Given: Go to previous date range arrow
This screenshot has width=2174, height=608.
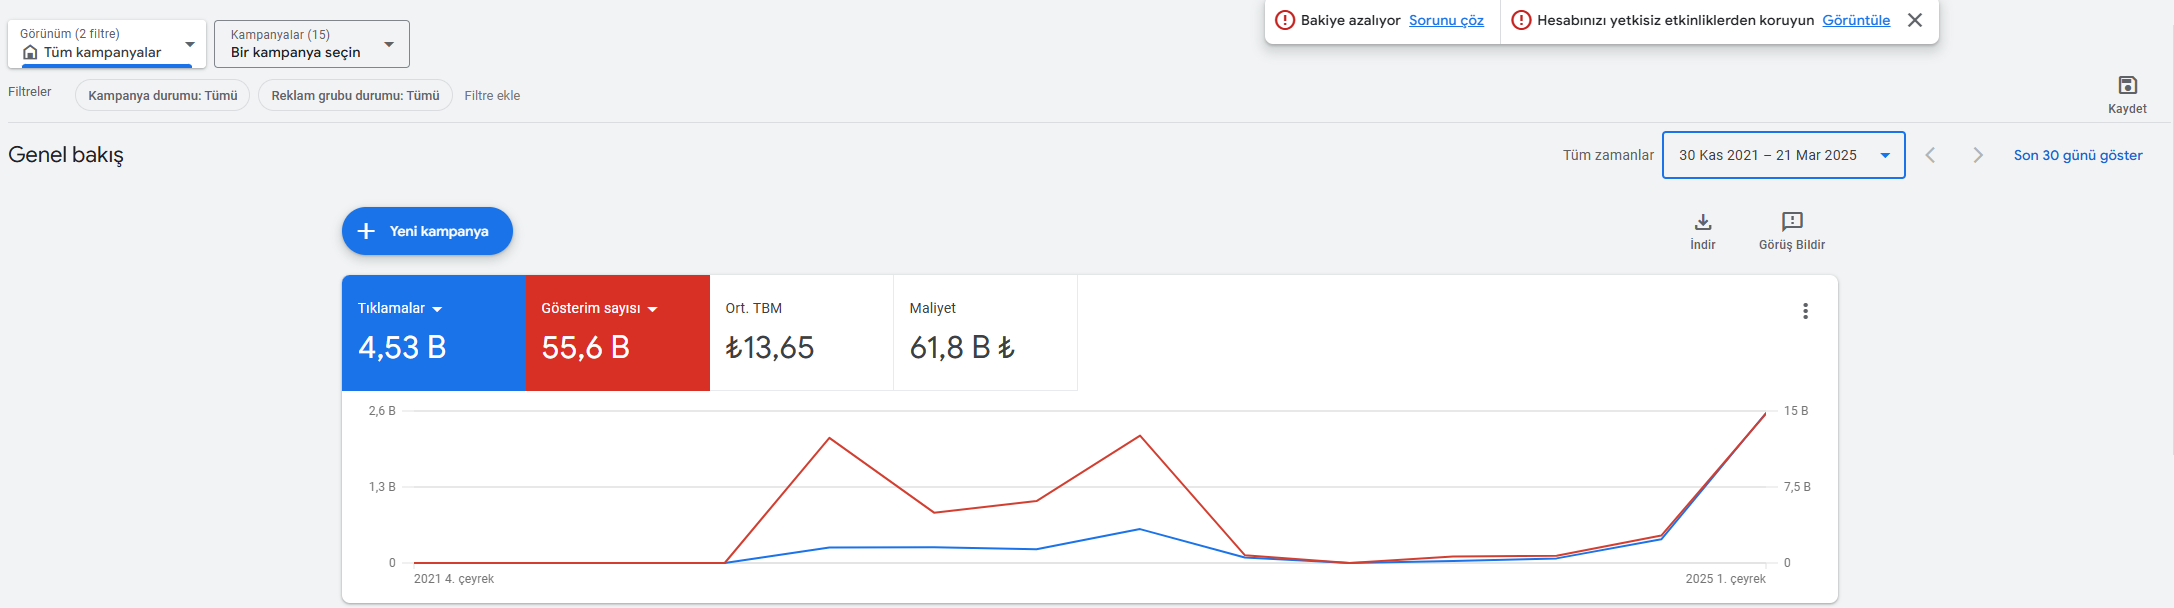Looking at the screenshot, I should (1931, 155).
